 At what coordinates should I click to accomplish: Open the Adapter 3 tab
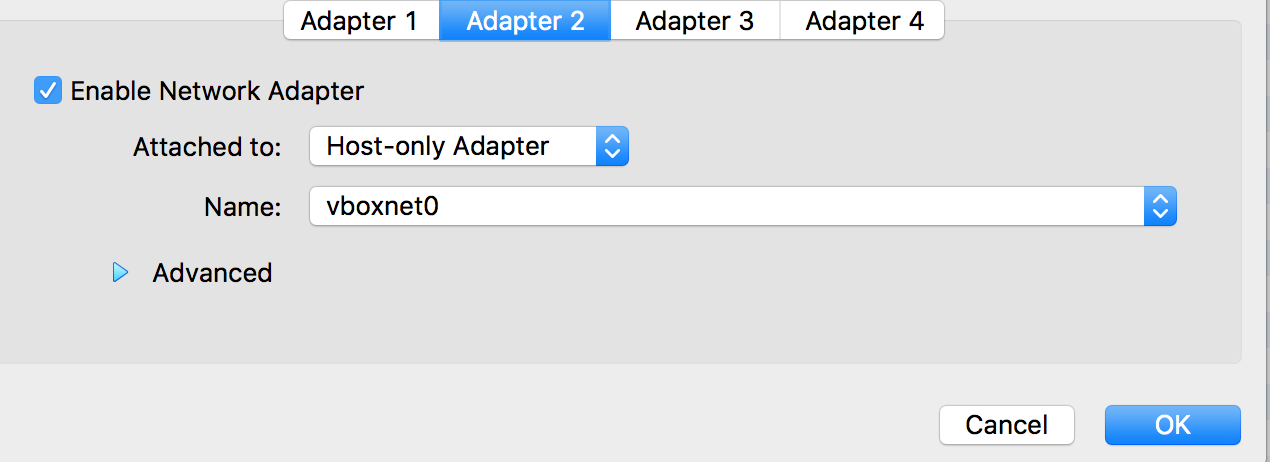695,21
